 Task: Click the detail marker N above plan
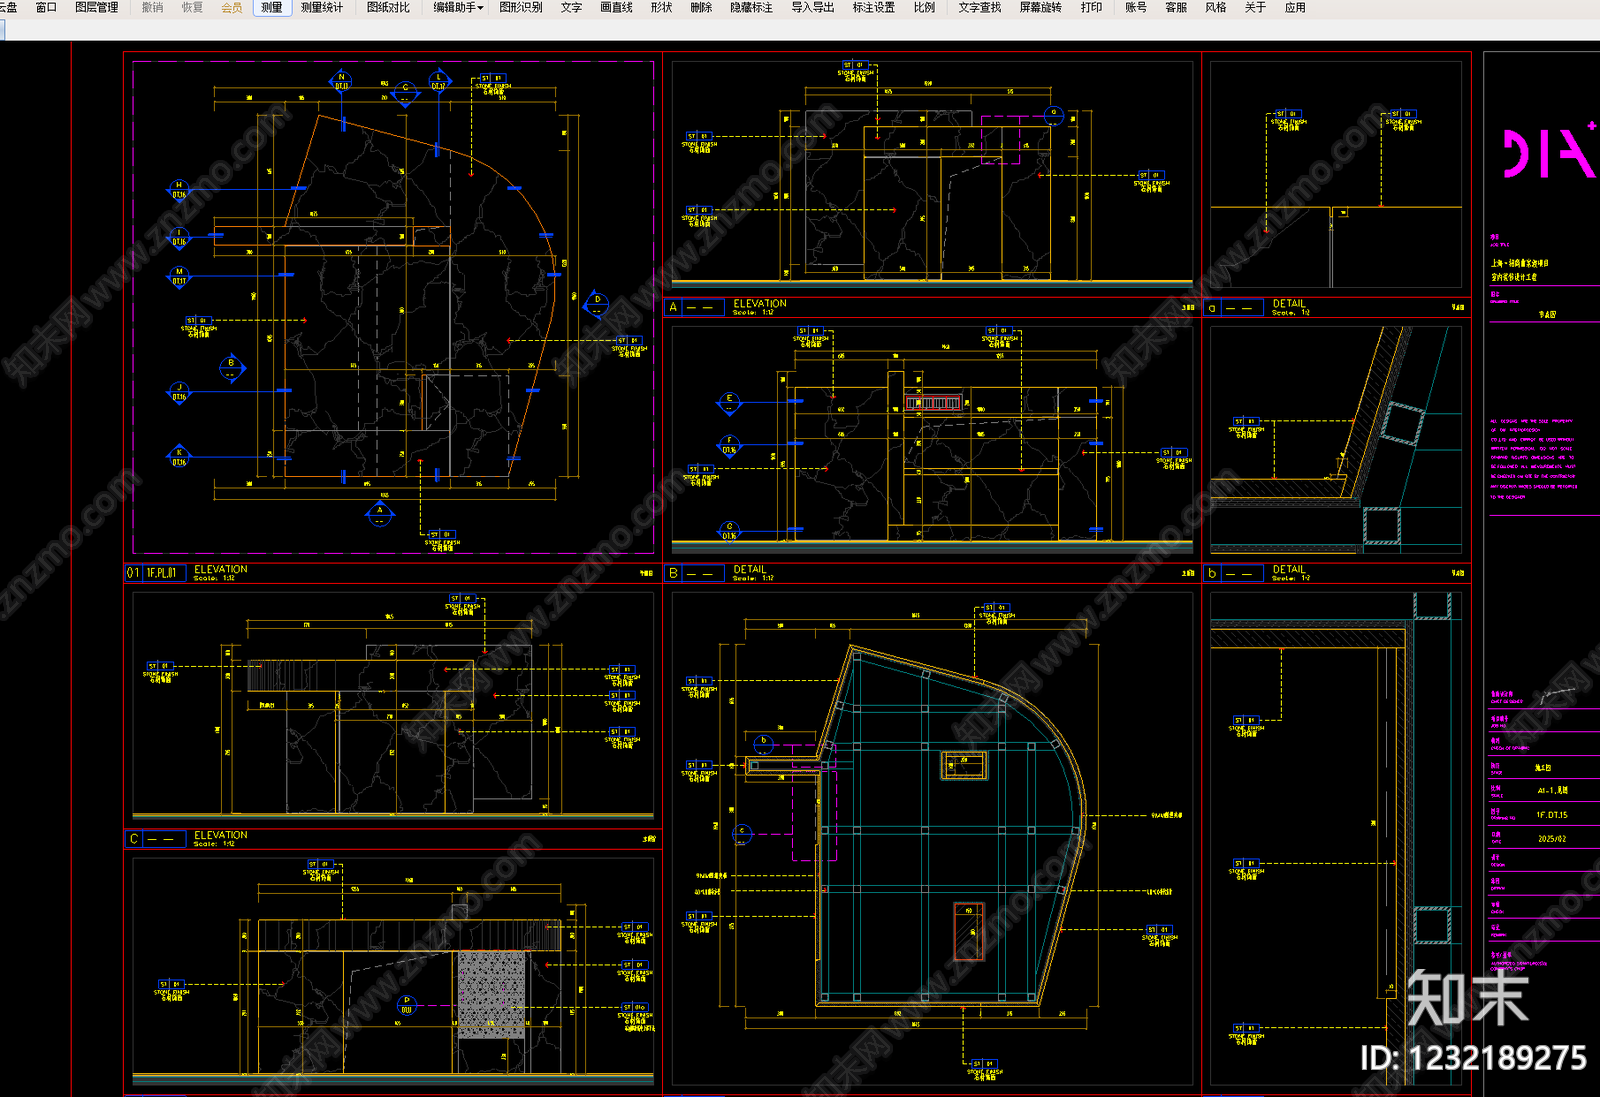pyautogui.click(x=342, y=81)
